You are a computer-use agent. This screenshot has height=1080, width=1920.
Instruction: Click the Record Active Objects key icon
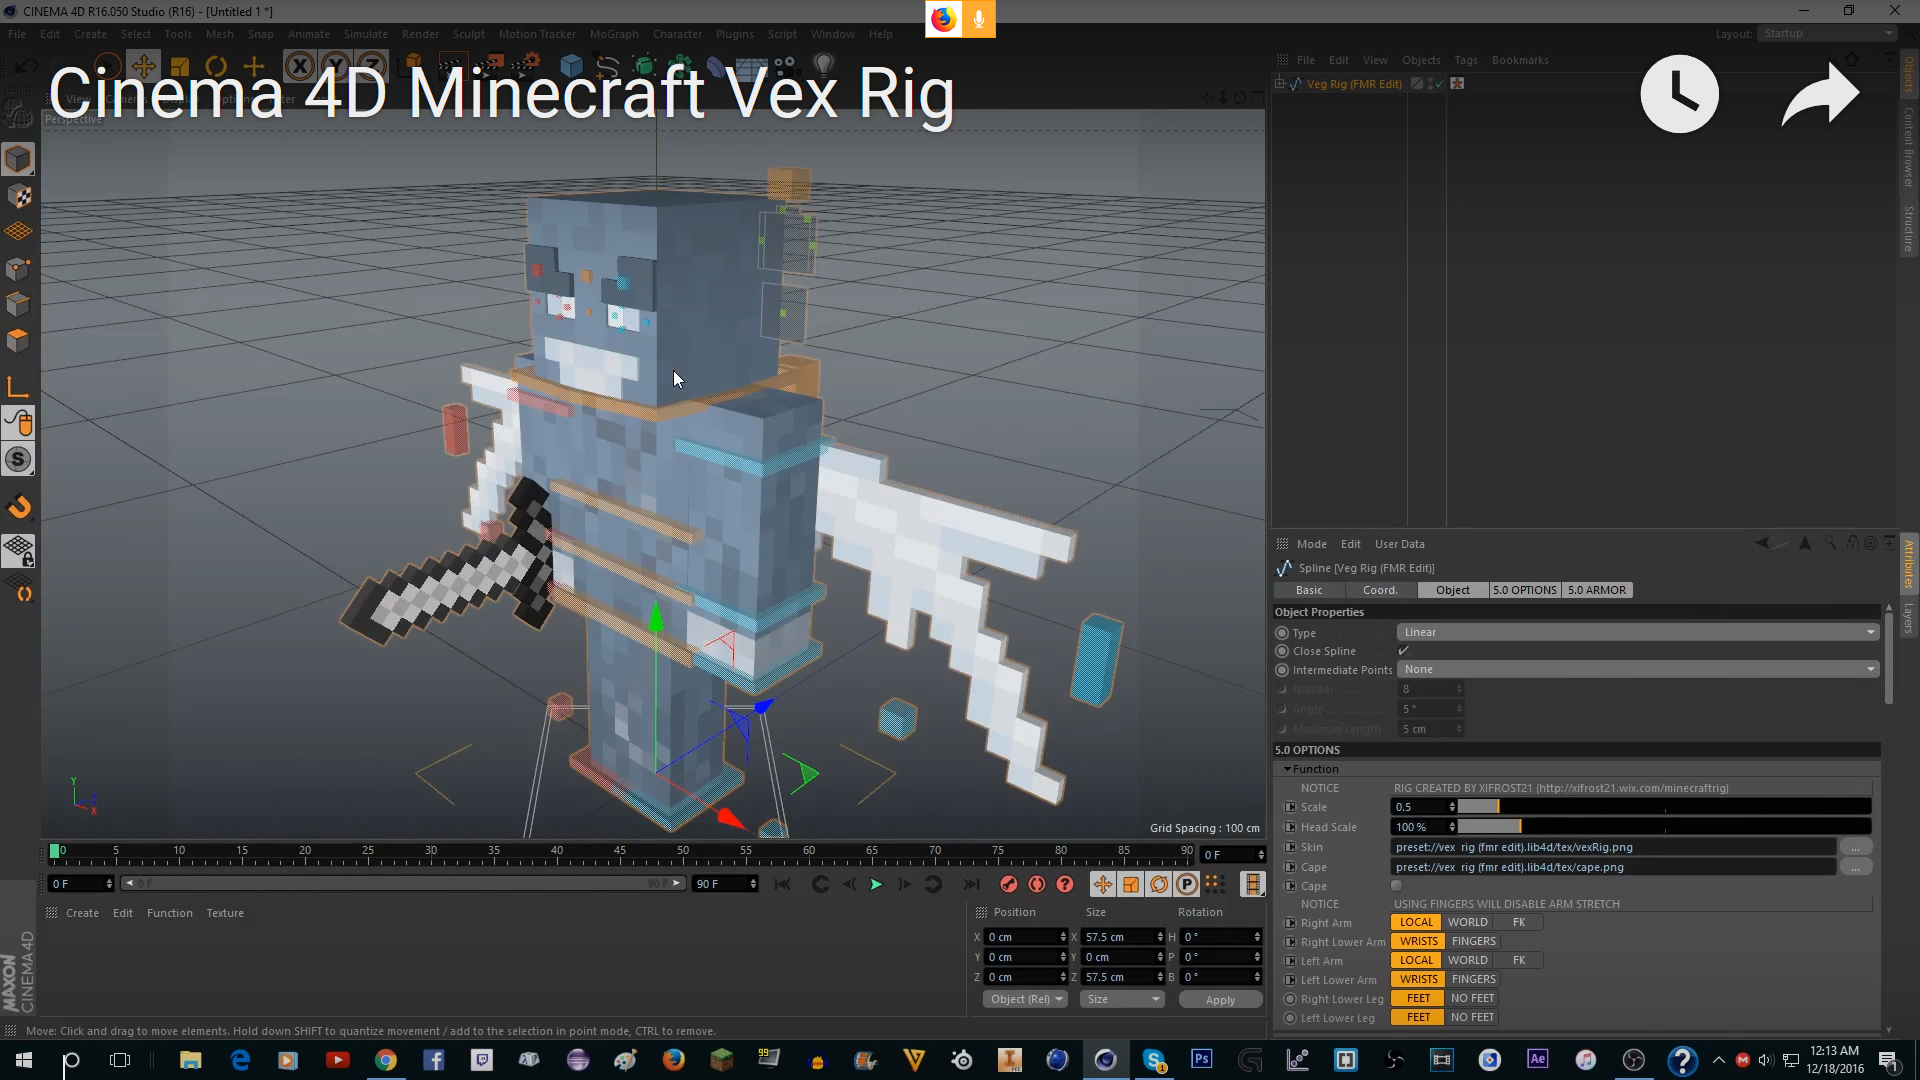[x=1009, y=884]
